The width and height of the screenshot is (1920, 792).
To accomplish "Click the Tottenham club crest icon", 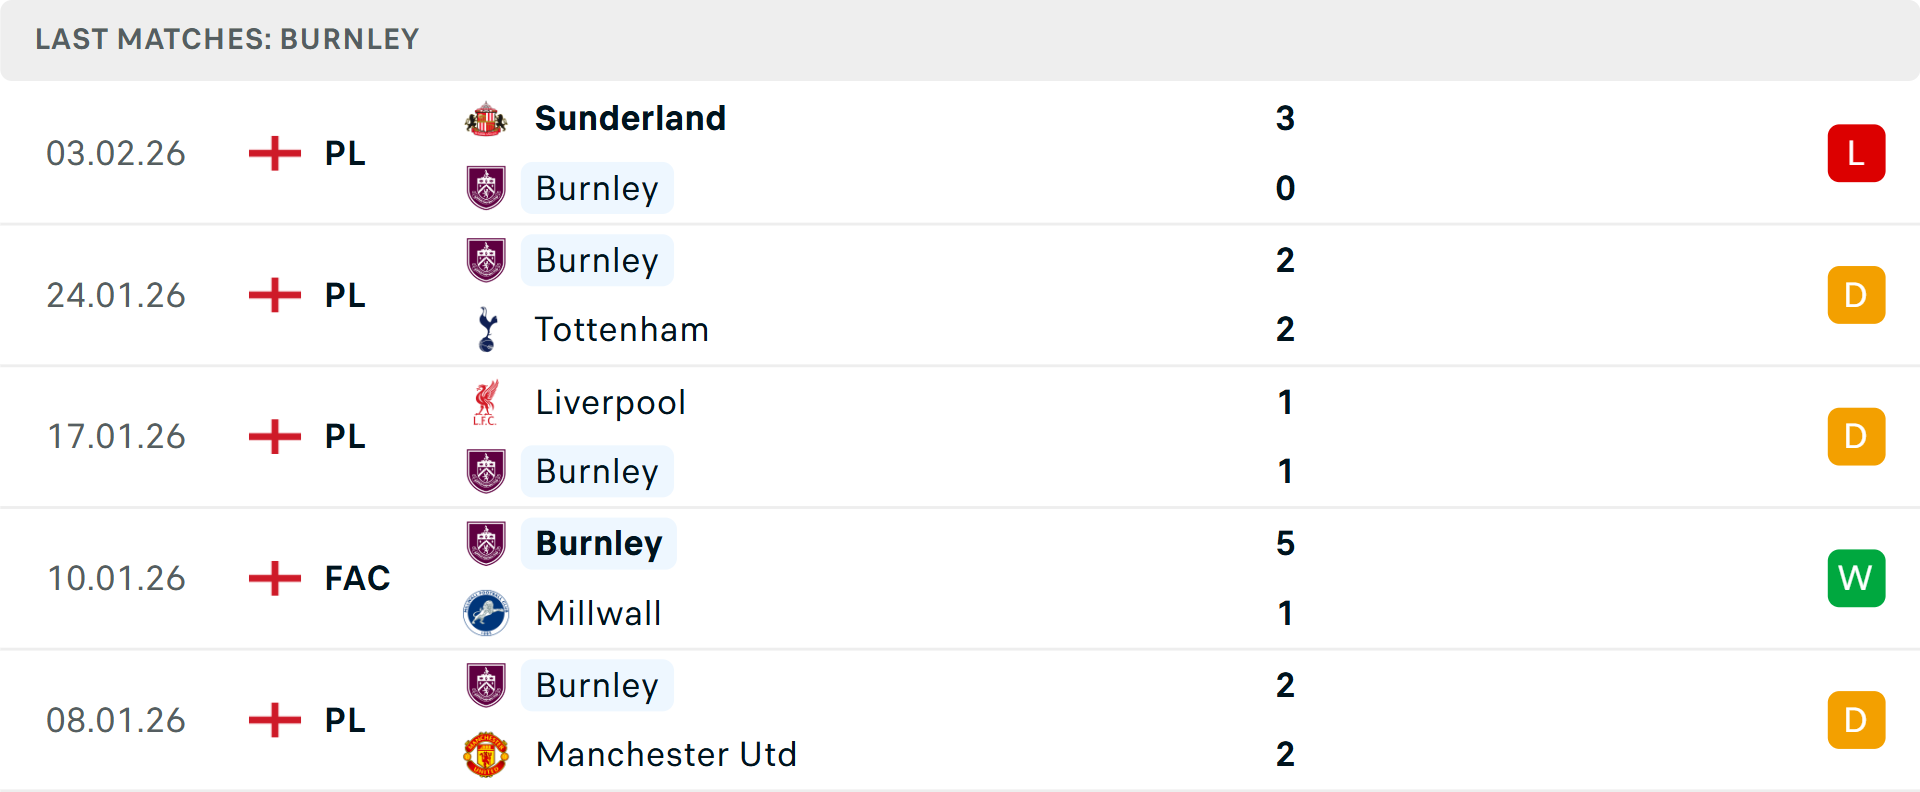I will pos(487,329).
